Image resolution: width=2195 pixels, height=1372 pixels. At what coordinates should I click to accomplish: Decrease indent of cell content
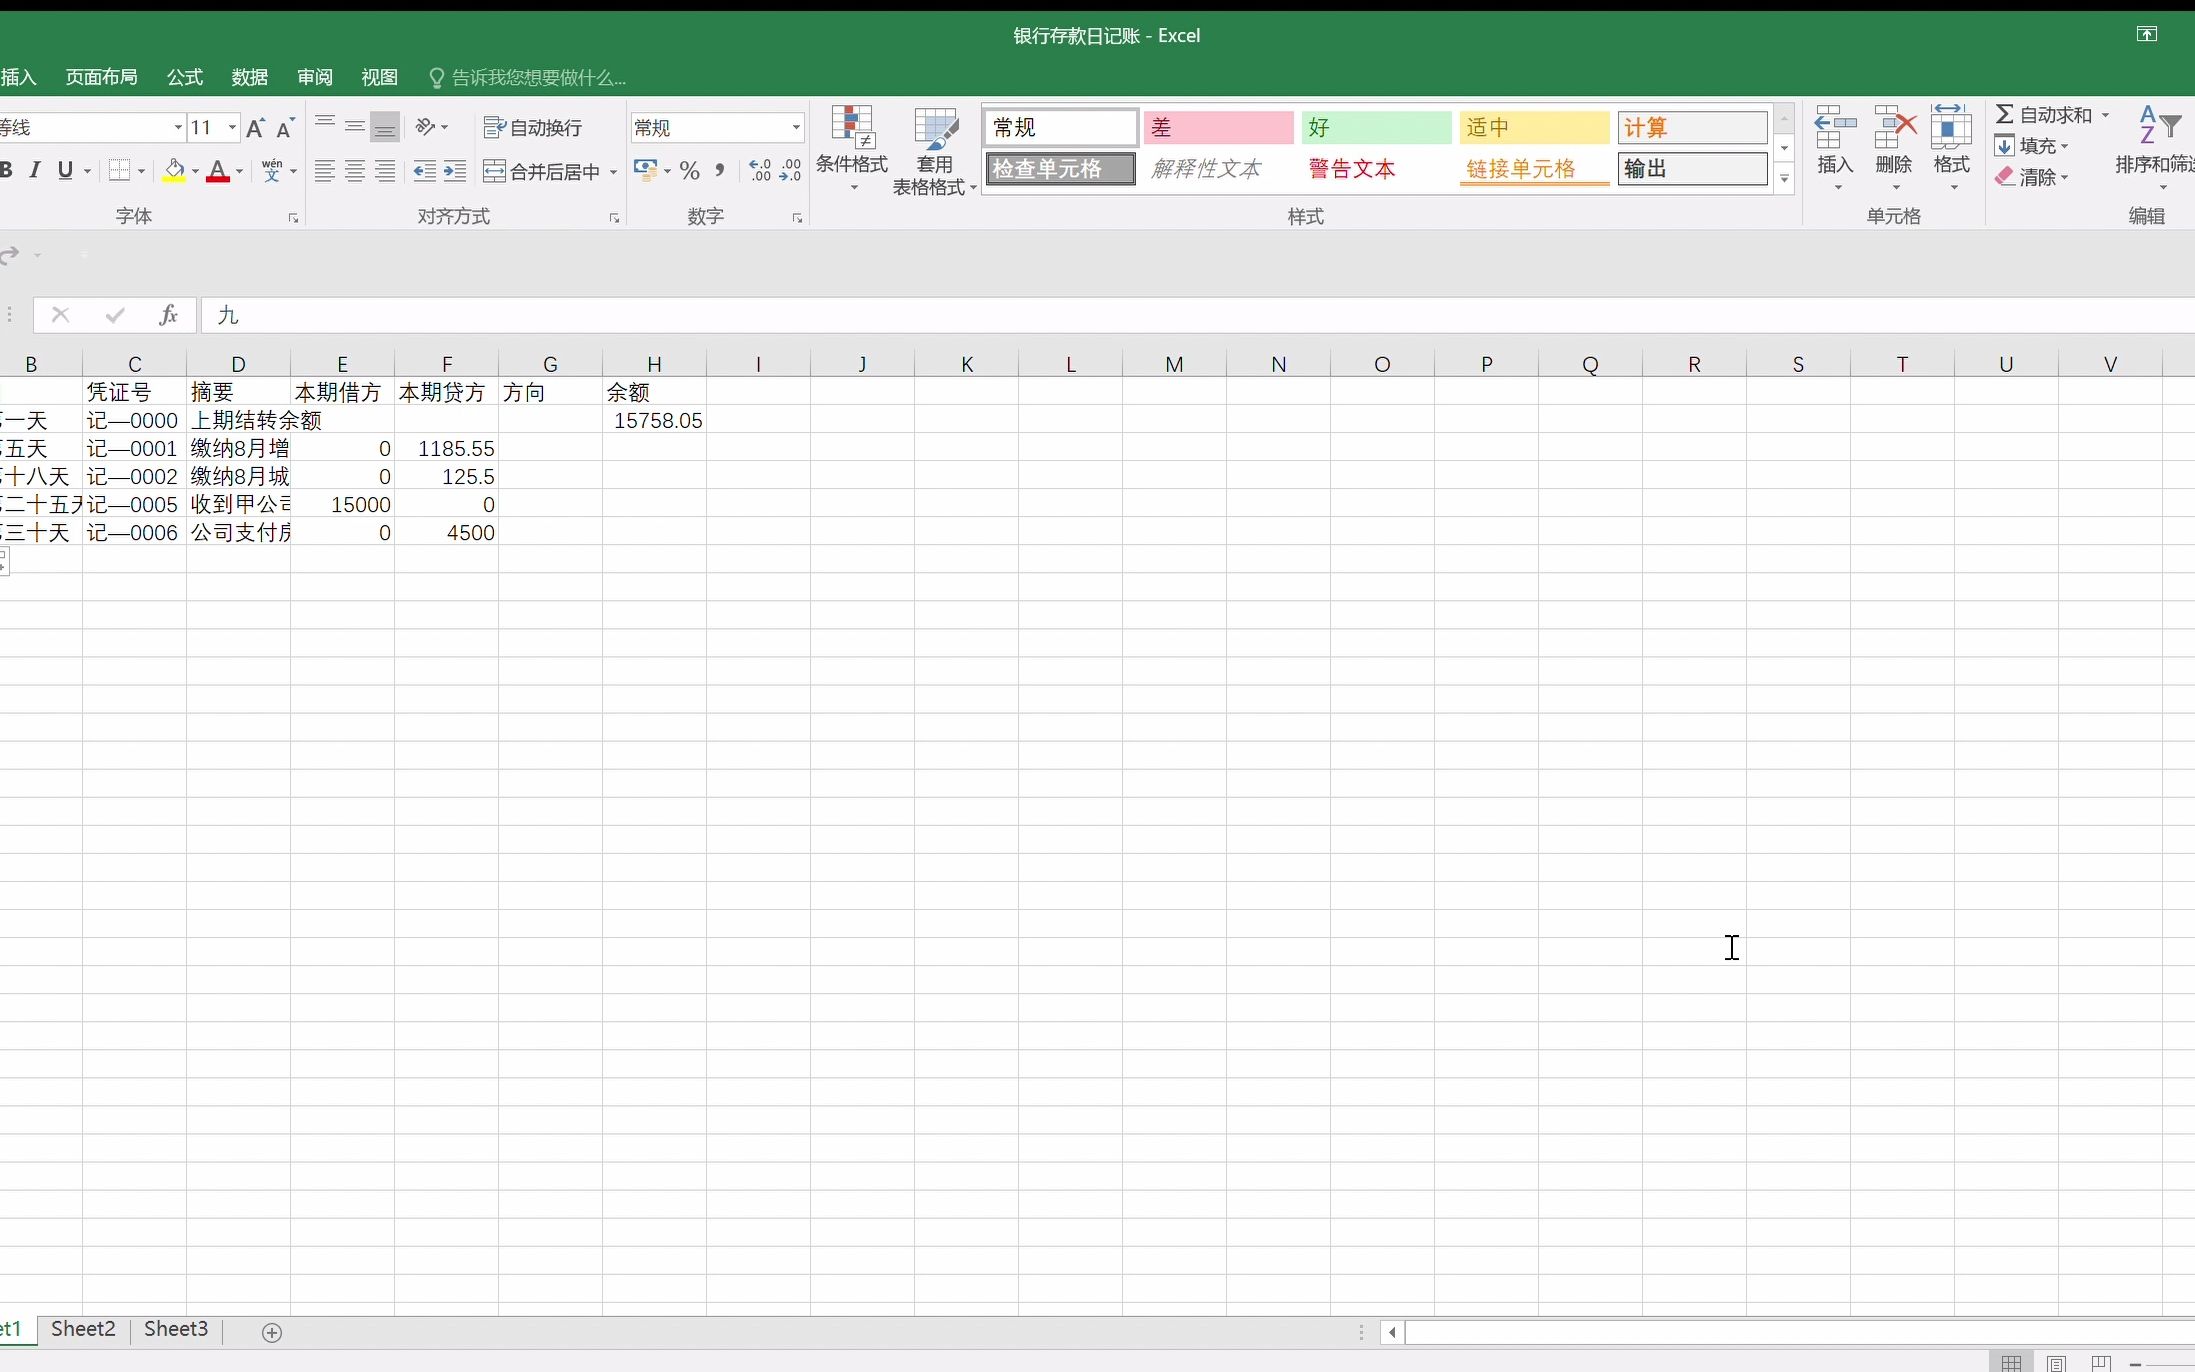pyautogui.click(x=424, y=171)
